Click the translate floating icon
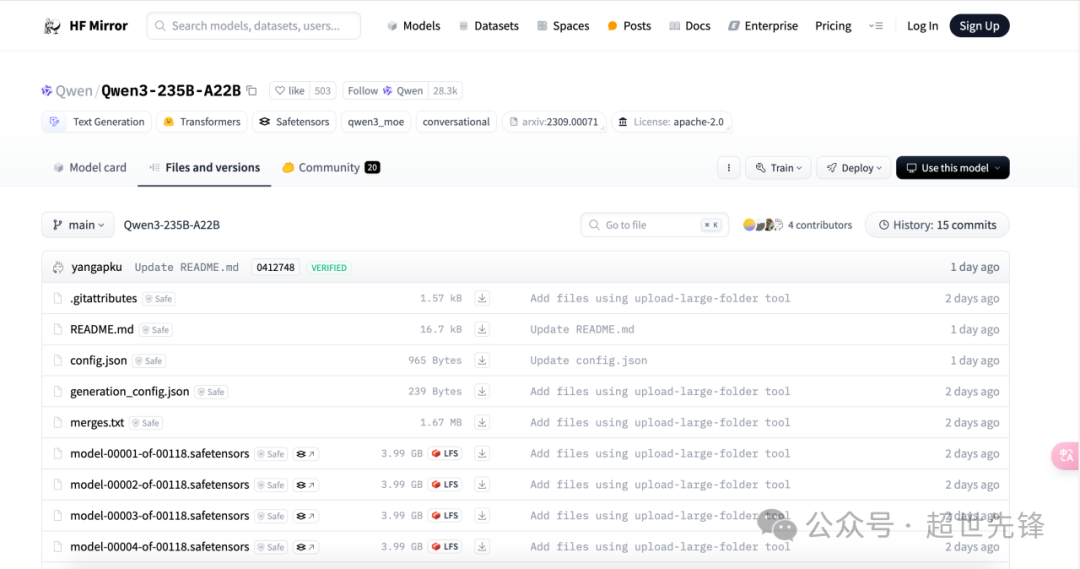This screenshot has width=1080, height=569. click(x=1066, y=455)
